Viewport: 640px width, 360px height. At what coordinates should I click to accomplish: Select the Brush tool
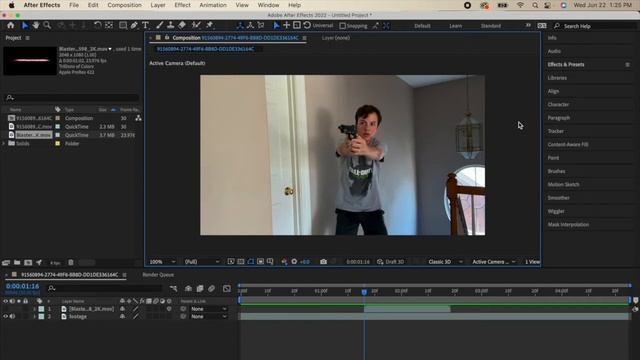[160, 25]
